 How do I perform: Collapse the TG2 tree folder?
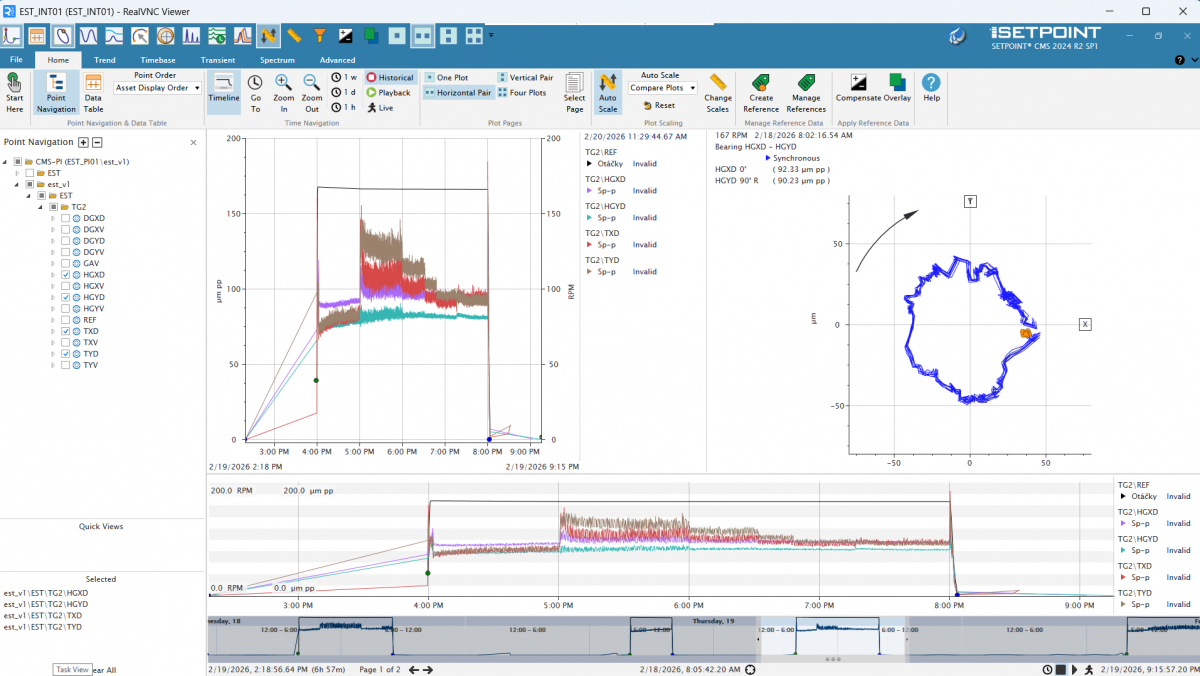tap(40, 207)
